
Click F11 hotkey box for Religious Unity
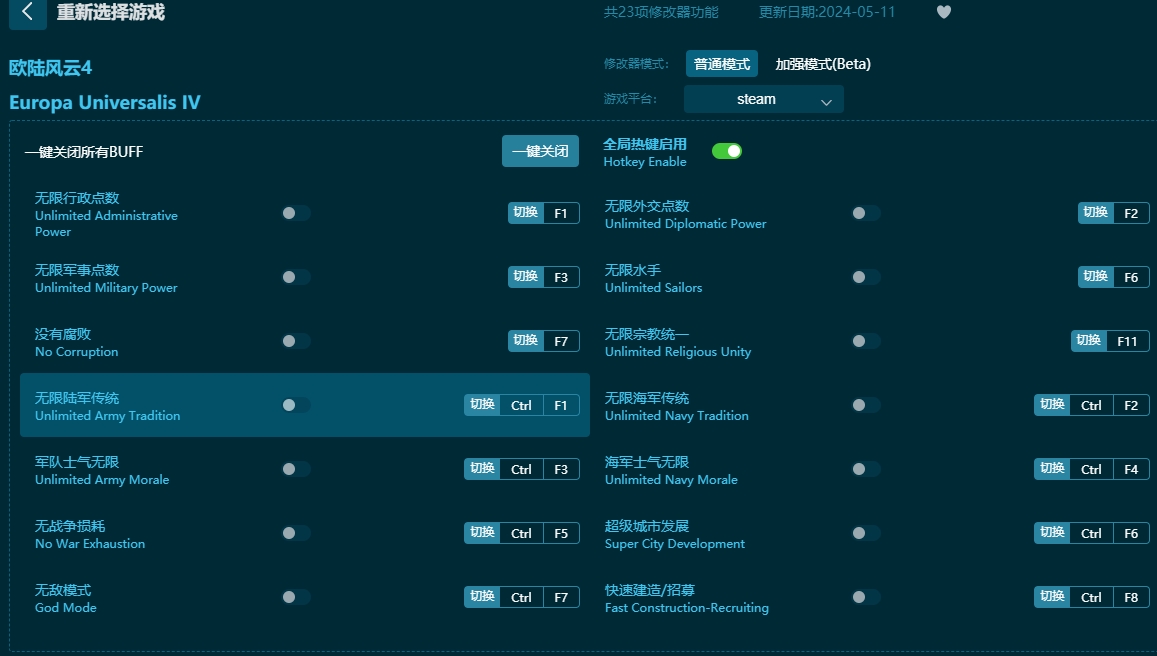point(1128,341)
